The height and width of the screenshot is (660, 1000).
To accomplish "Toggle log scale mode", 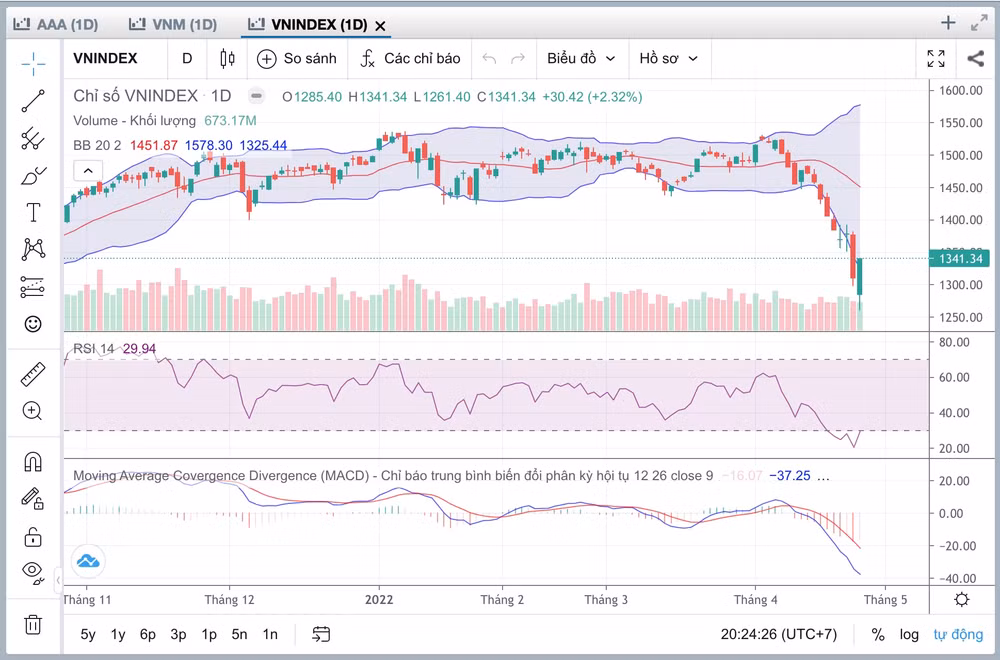I will pyautogui.click(x=909, y=634).
